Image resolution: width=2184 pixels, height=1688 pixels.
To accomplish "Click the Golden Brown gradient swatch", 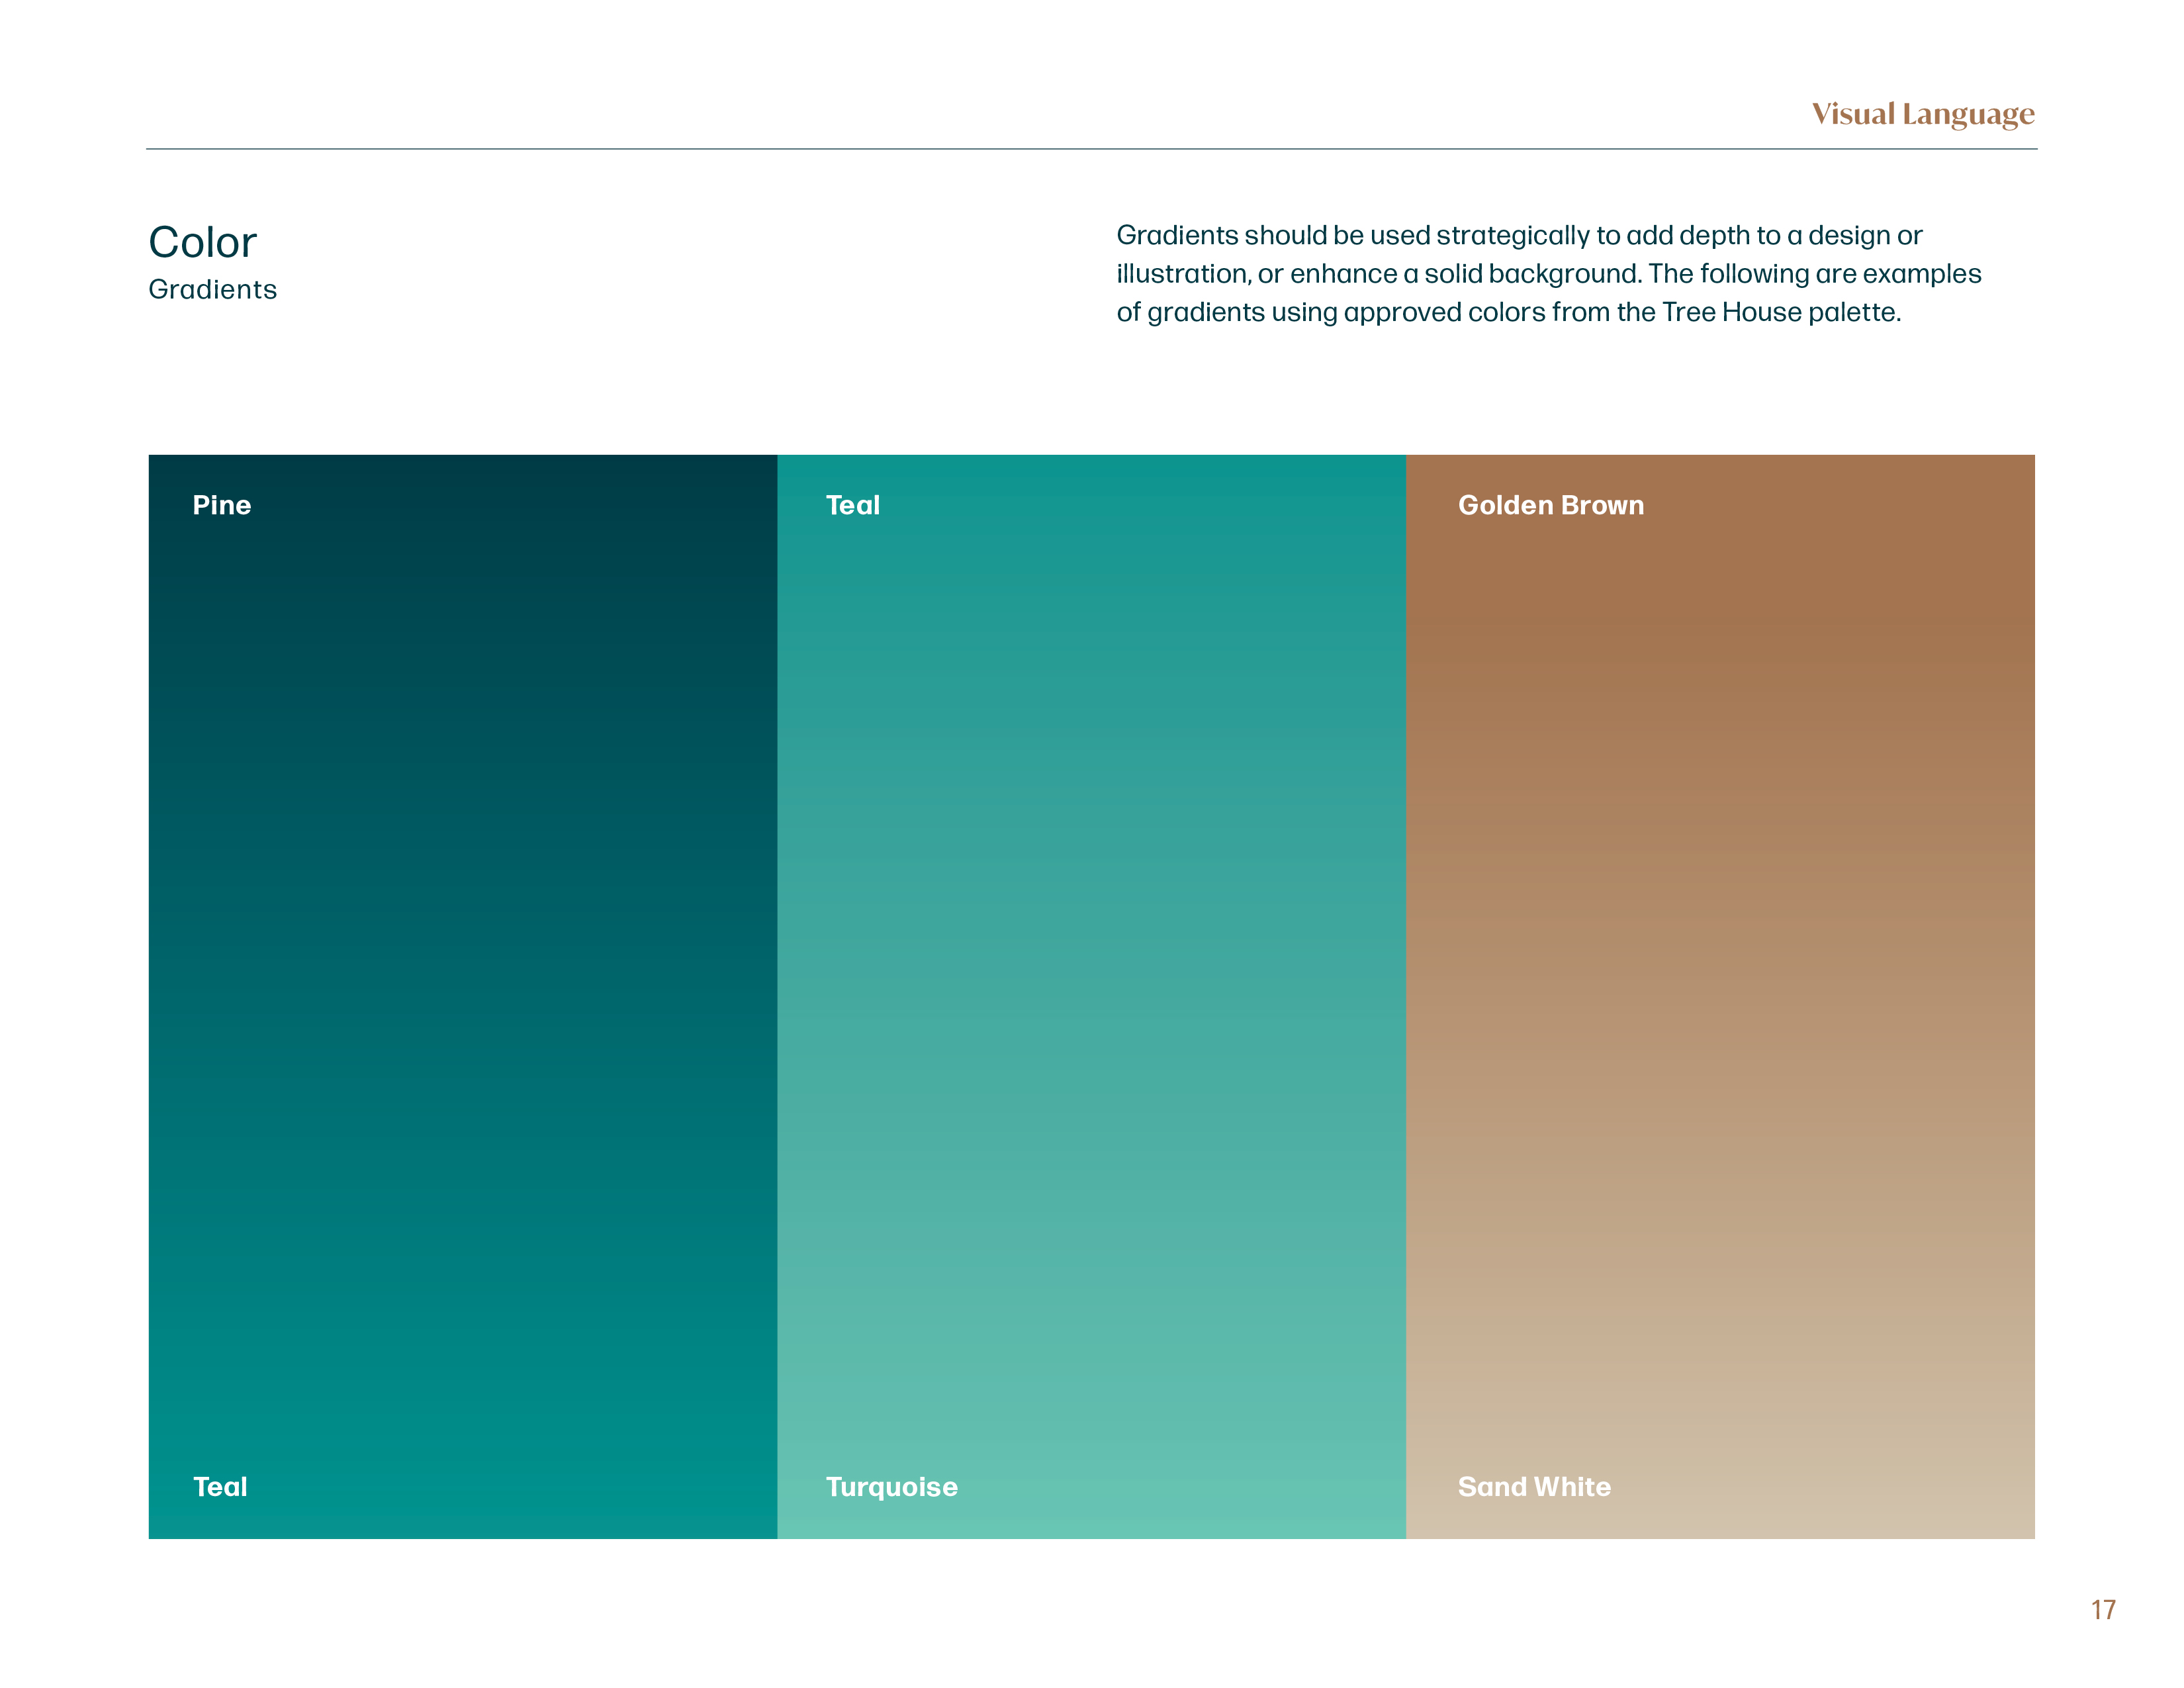I will click(x=1720, y=995).
